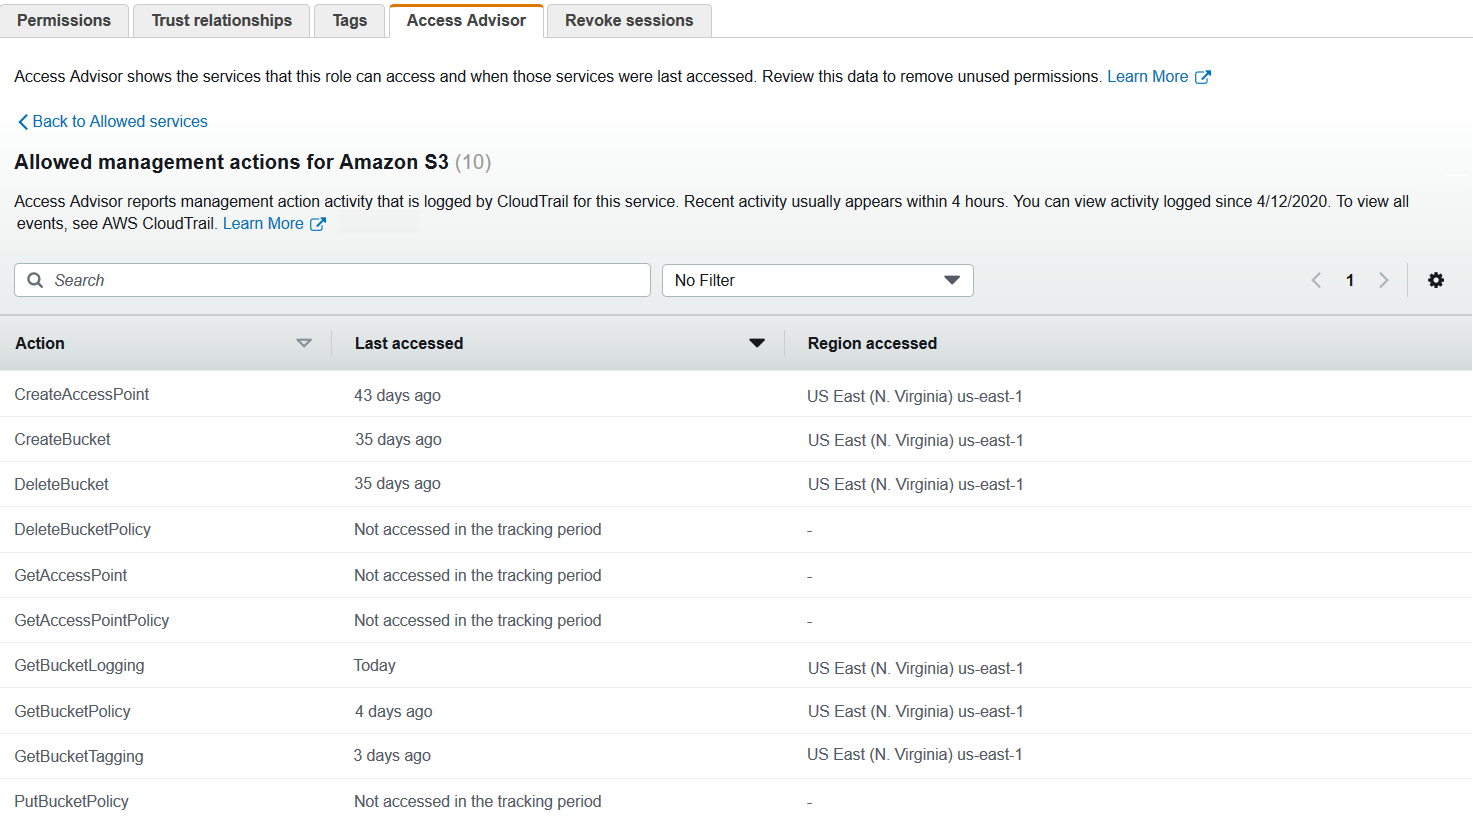Click inside the Search input field
Viewport: 1473px width, 825px height.
tap(330, 280)
